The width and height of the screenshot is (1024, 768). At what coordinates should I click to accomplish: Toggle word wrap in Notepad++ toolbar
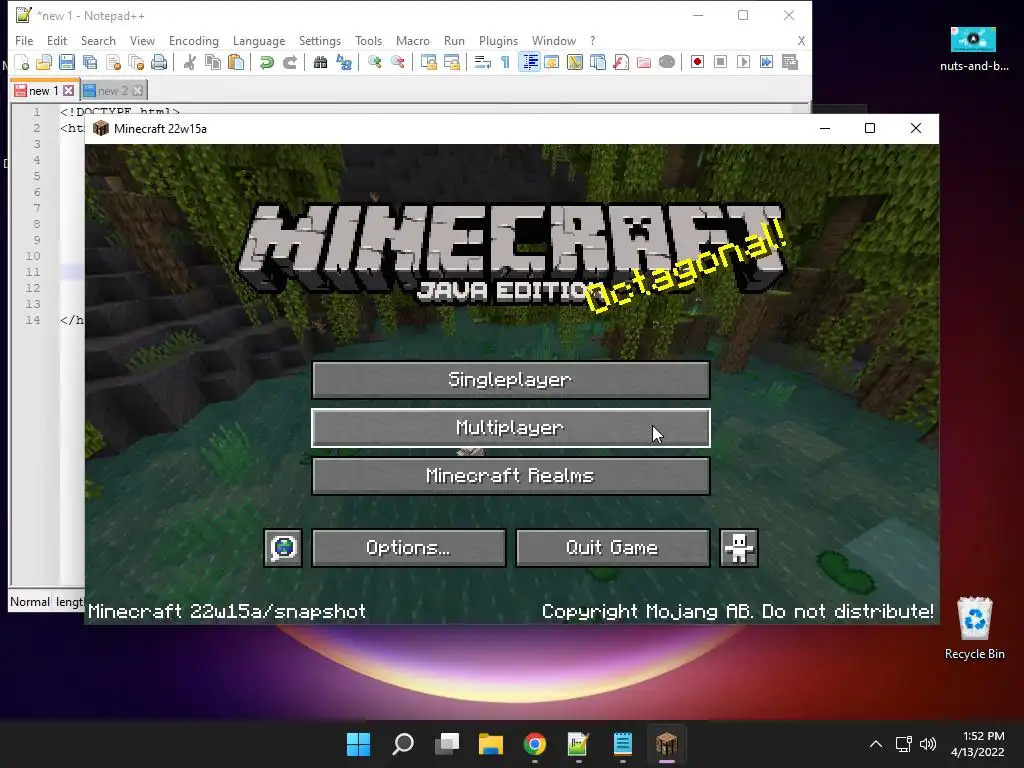click(483, 62)
